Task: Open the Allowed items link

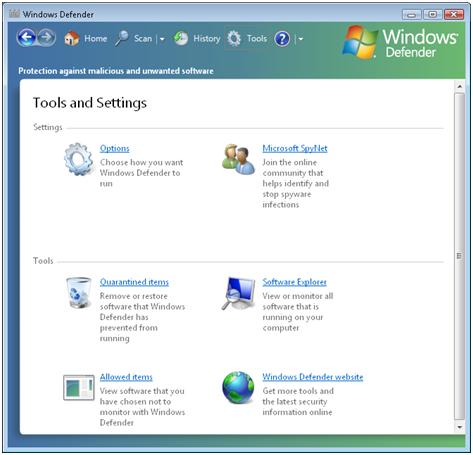Action: 126,377
